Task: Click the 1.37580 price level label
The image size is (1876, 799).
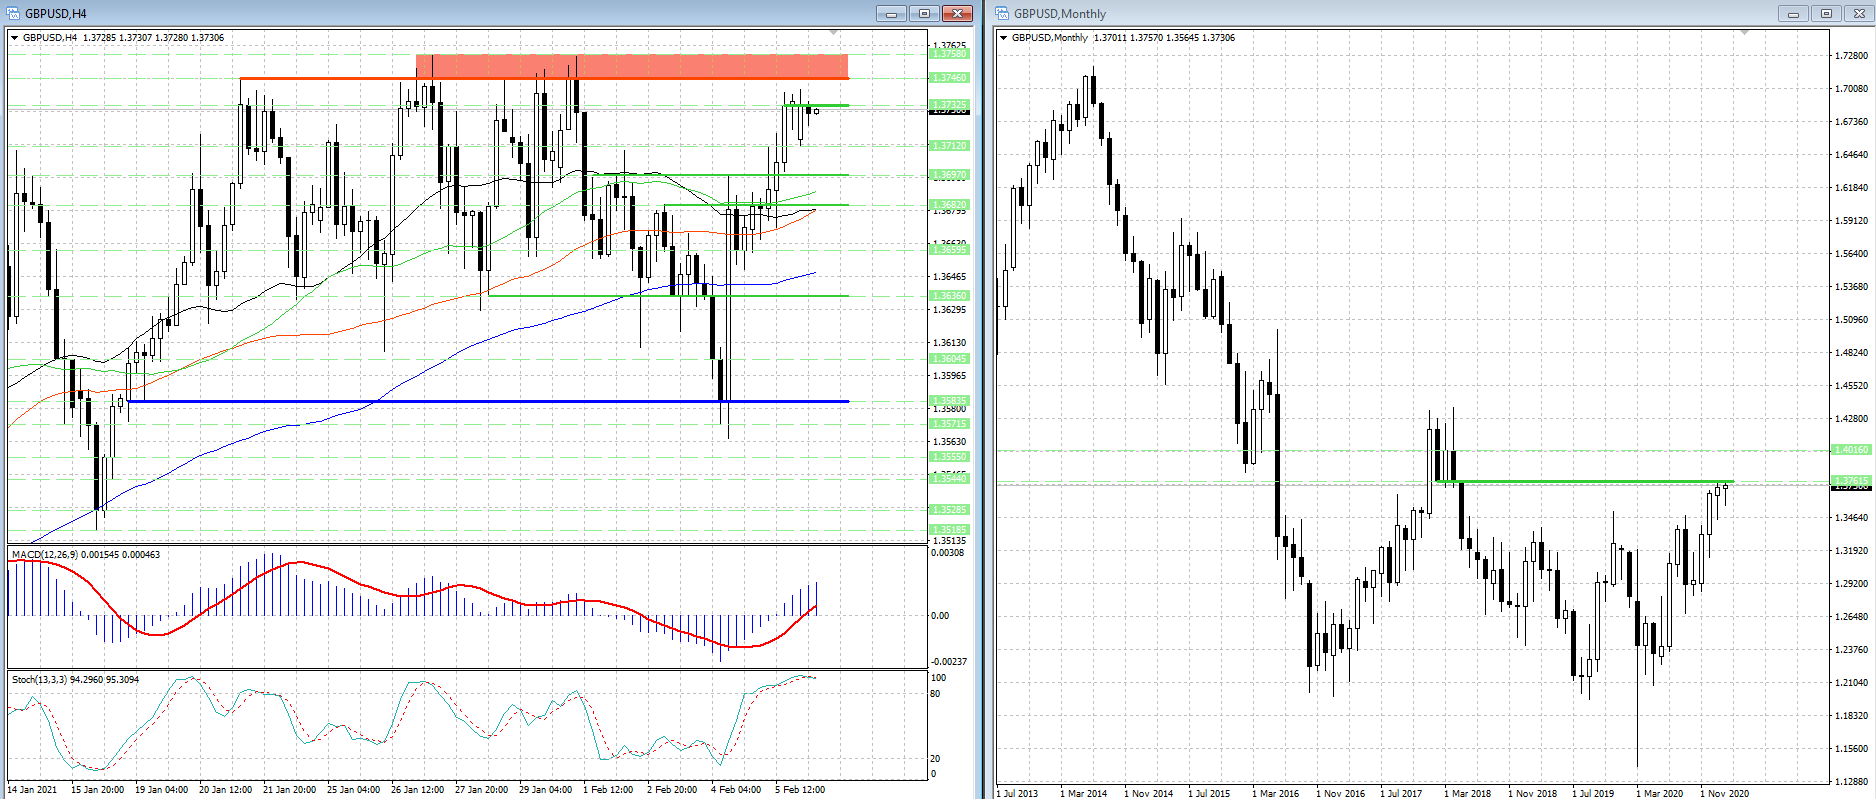Action: (949, 54)
